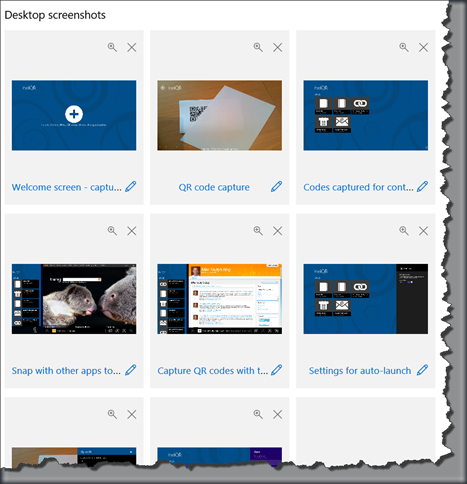Open the QR code capture caption link
This screenshot has height=484, width=467.
tap(214, 187)
